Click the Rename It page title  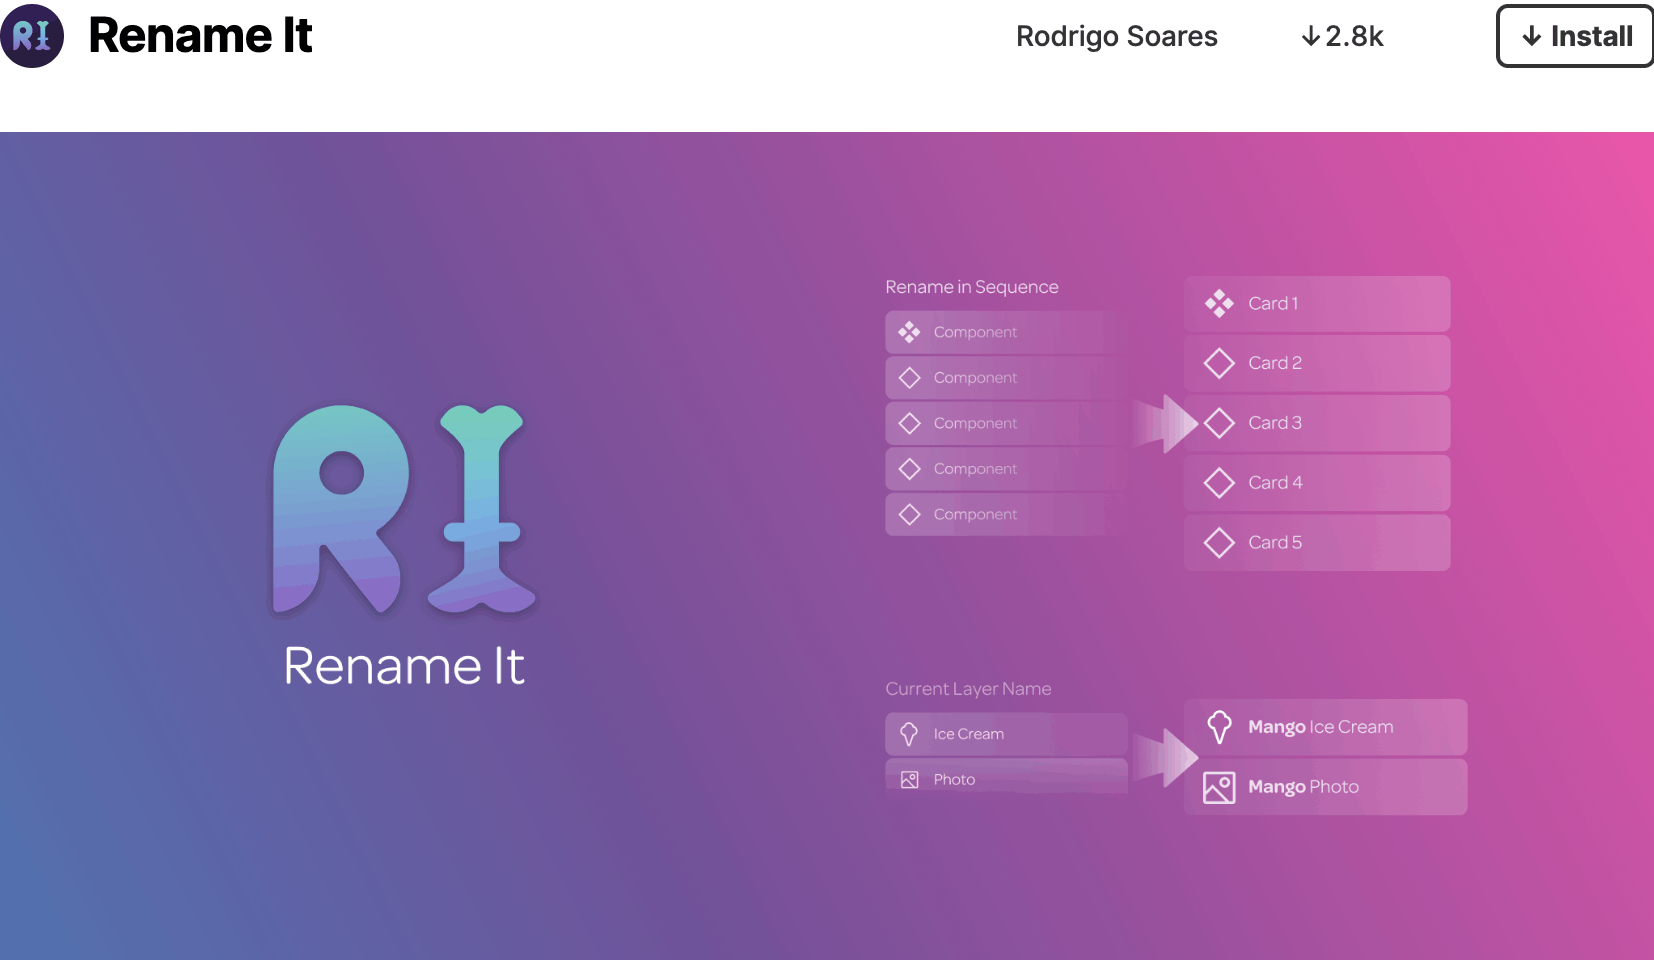pos(200,36)
